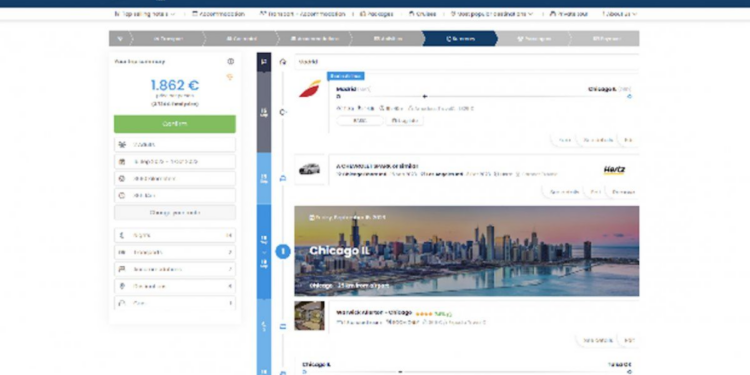Viewport: 750px width, 375px height.
Task: Click the Transports count row
Action: (175, 252)
